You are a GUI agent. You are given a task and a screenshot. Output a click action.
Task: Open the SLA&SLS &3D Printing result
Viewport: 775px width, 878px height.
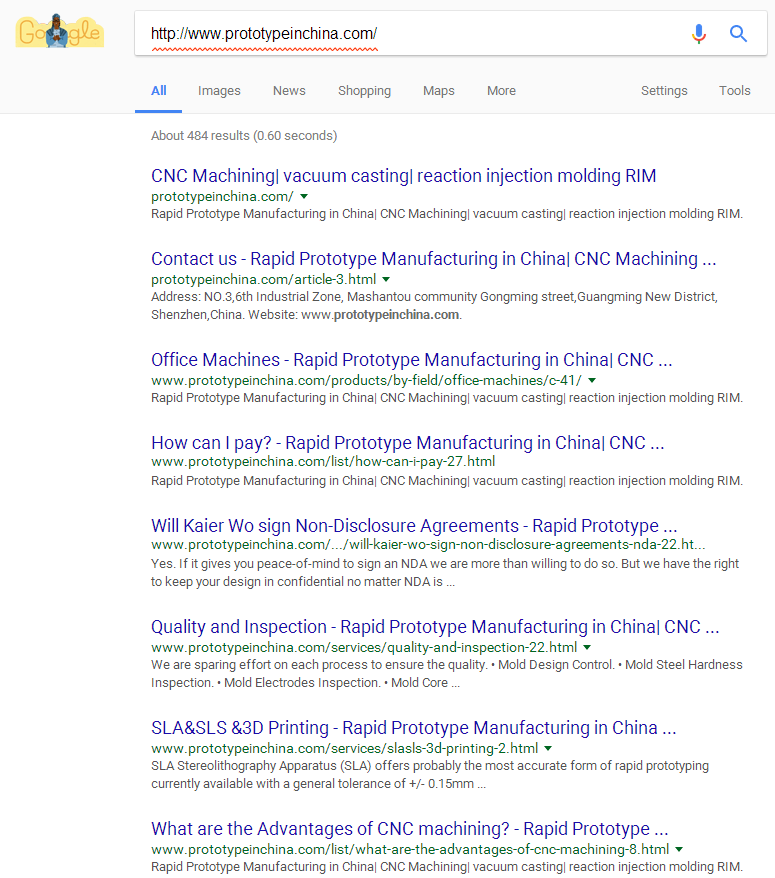pos(414,728)
